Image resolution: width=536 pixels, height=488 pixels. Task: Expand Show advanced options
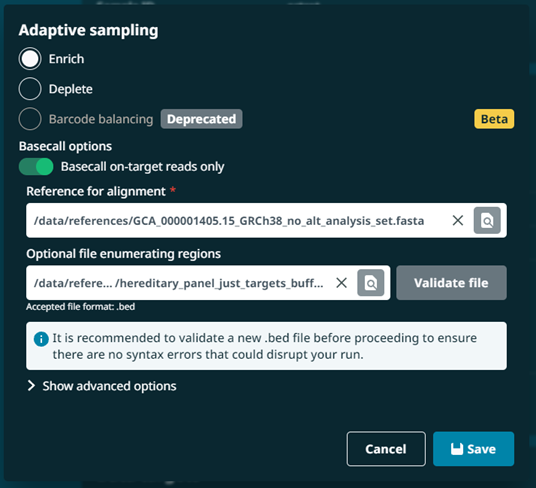pos(102,386)
